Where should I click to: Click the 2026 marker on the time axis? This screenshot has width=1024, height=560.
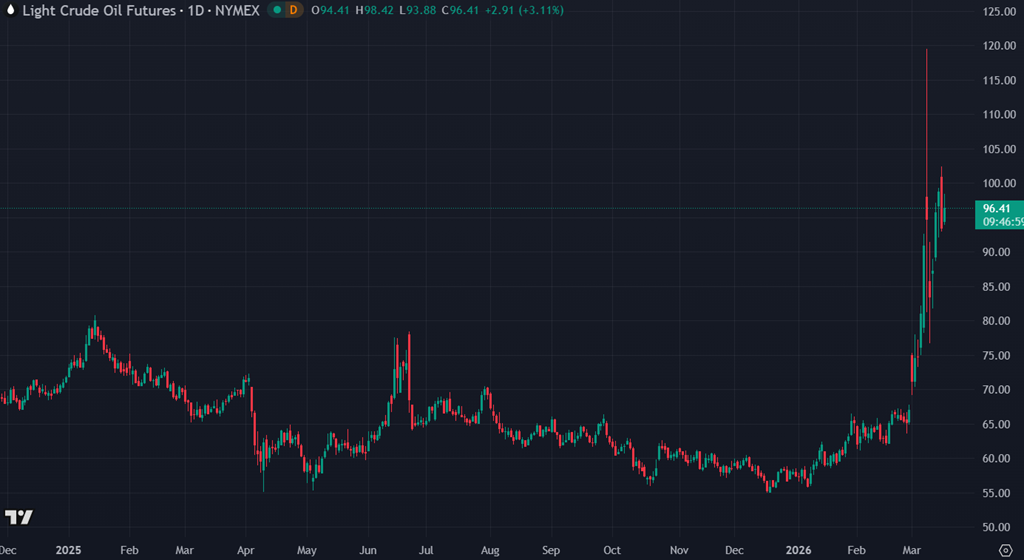pos(800,550)
